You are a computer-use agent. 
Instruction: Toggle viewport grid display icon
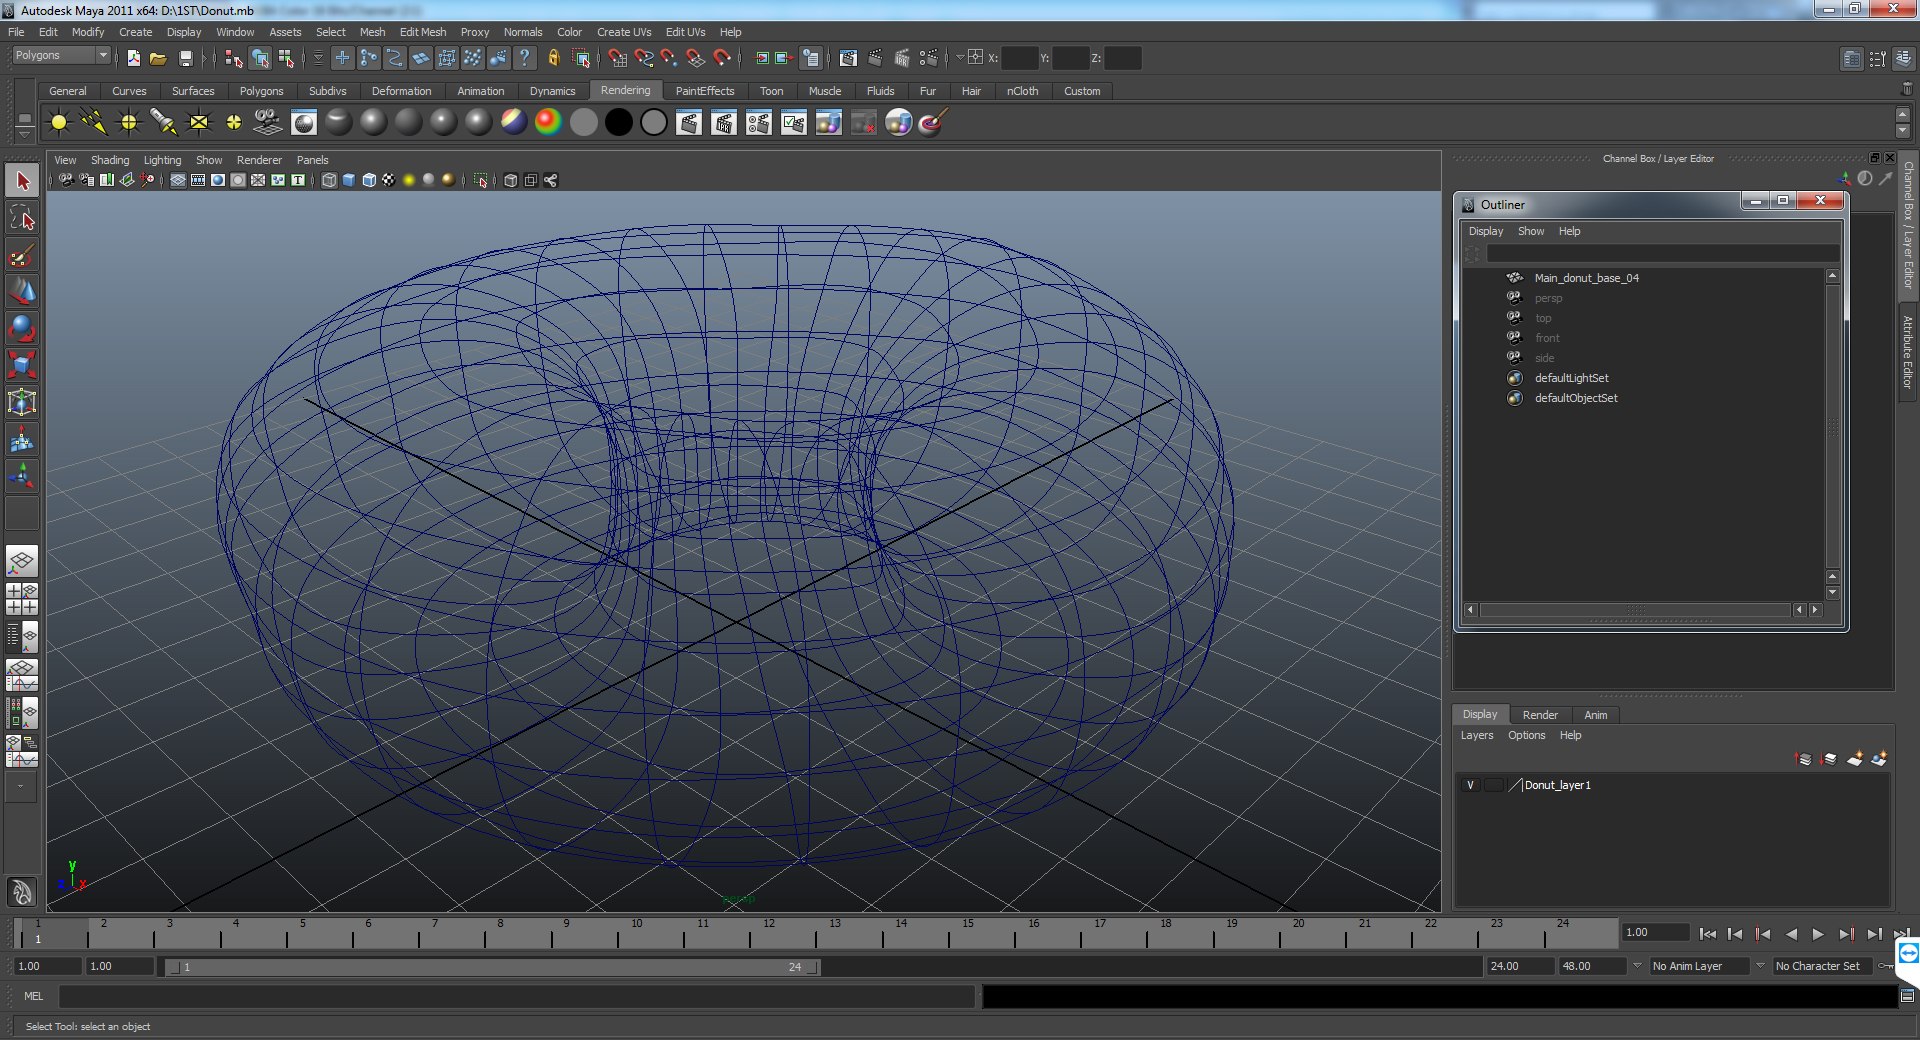click(178, 180)
